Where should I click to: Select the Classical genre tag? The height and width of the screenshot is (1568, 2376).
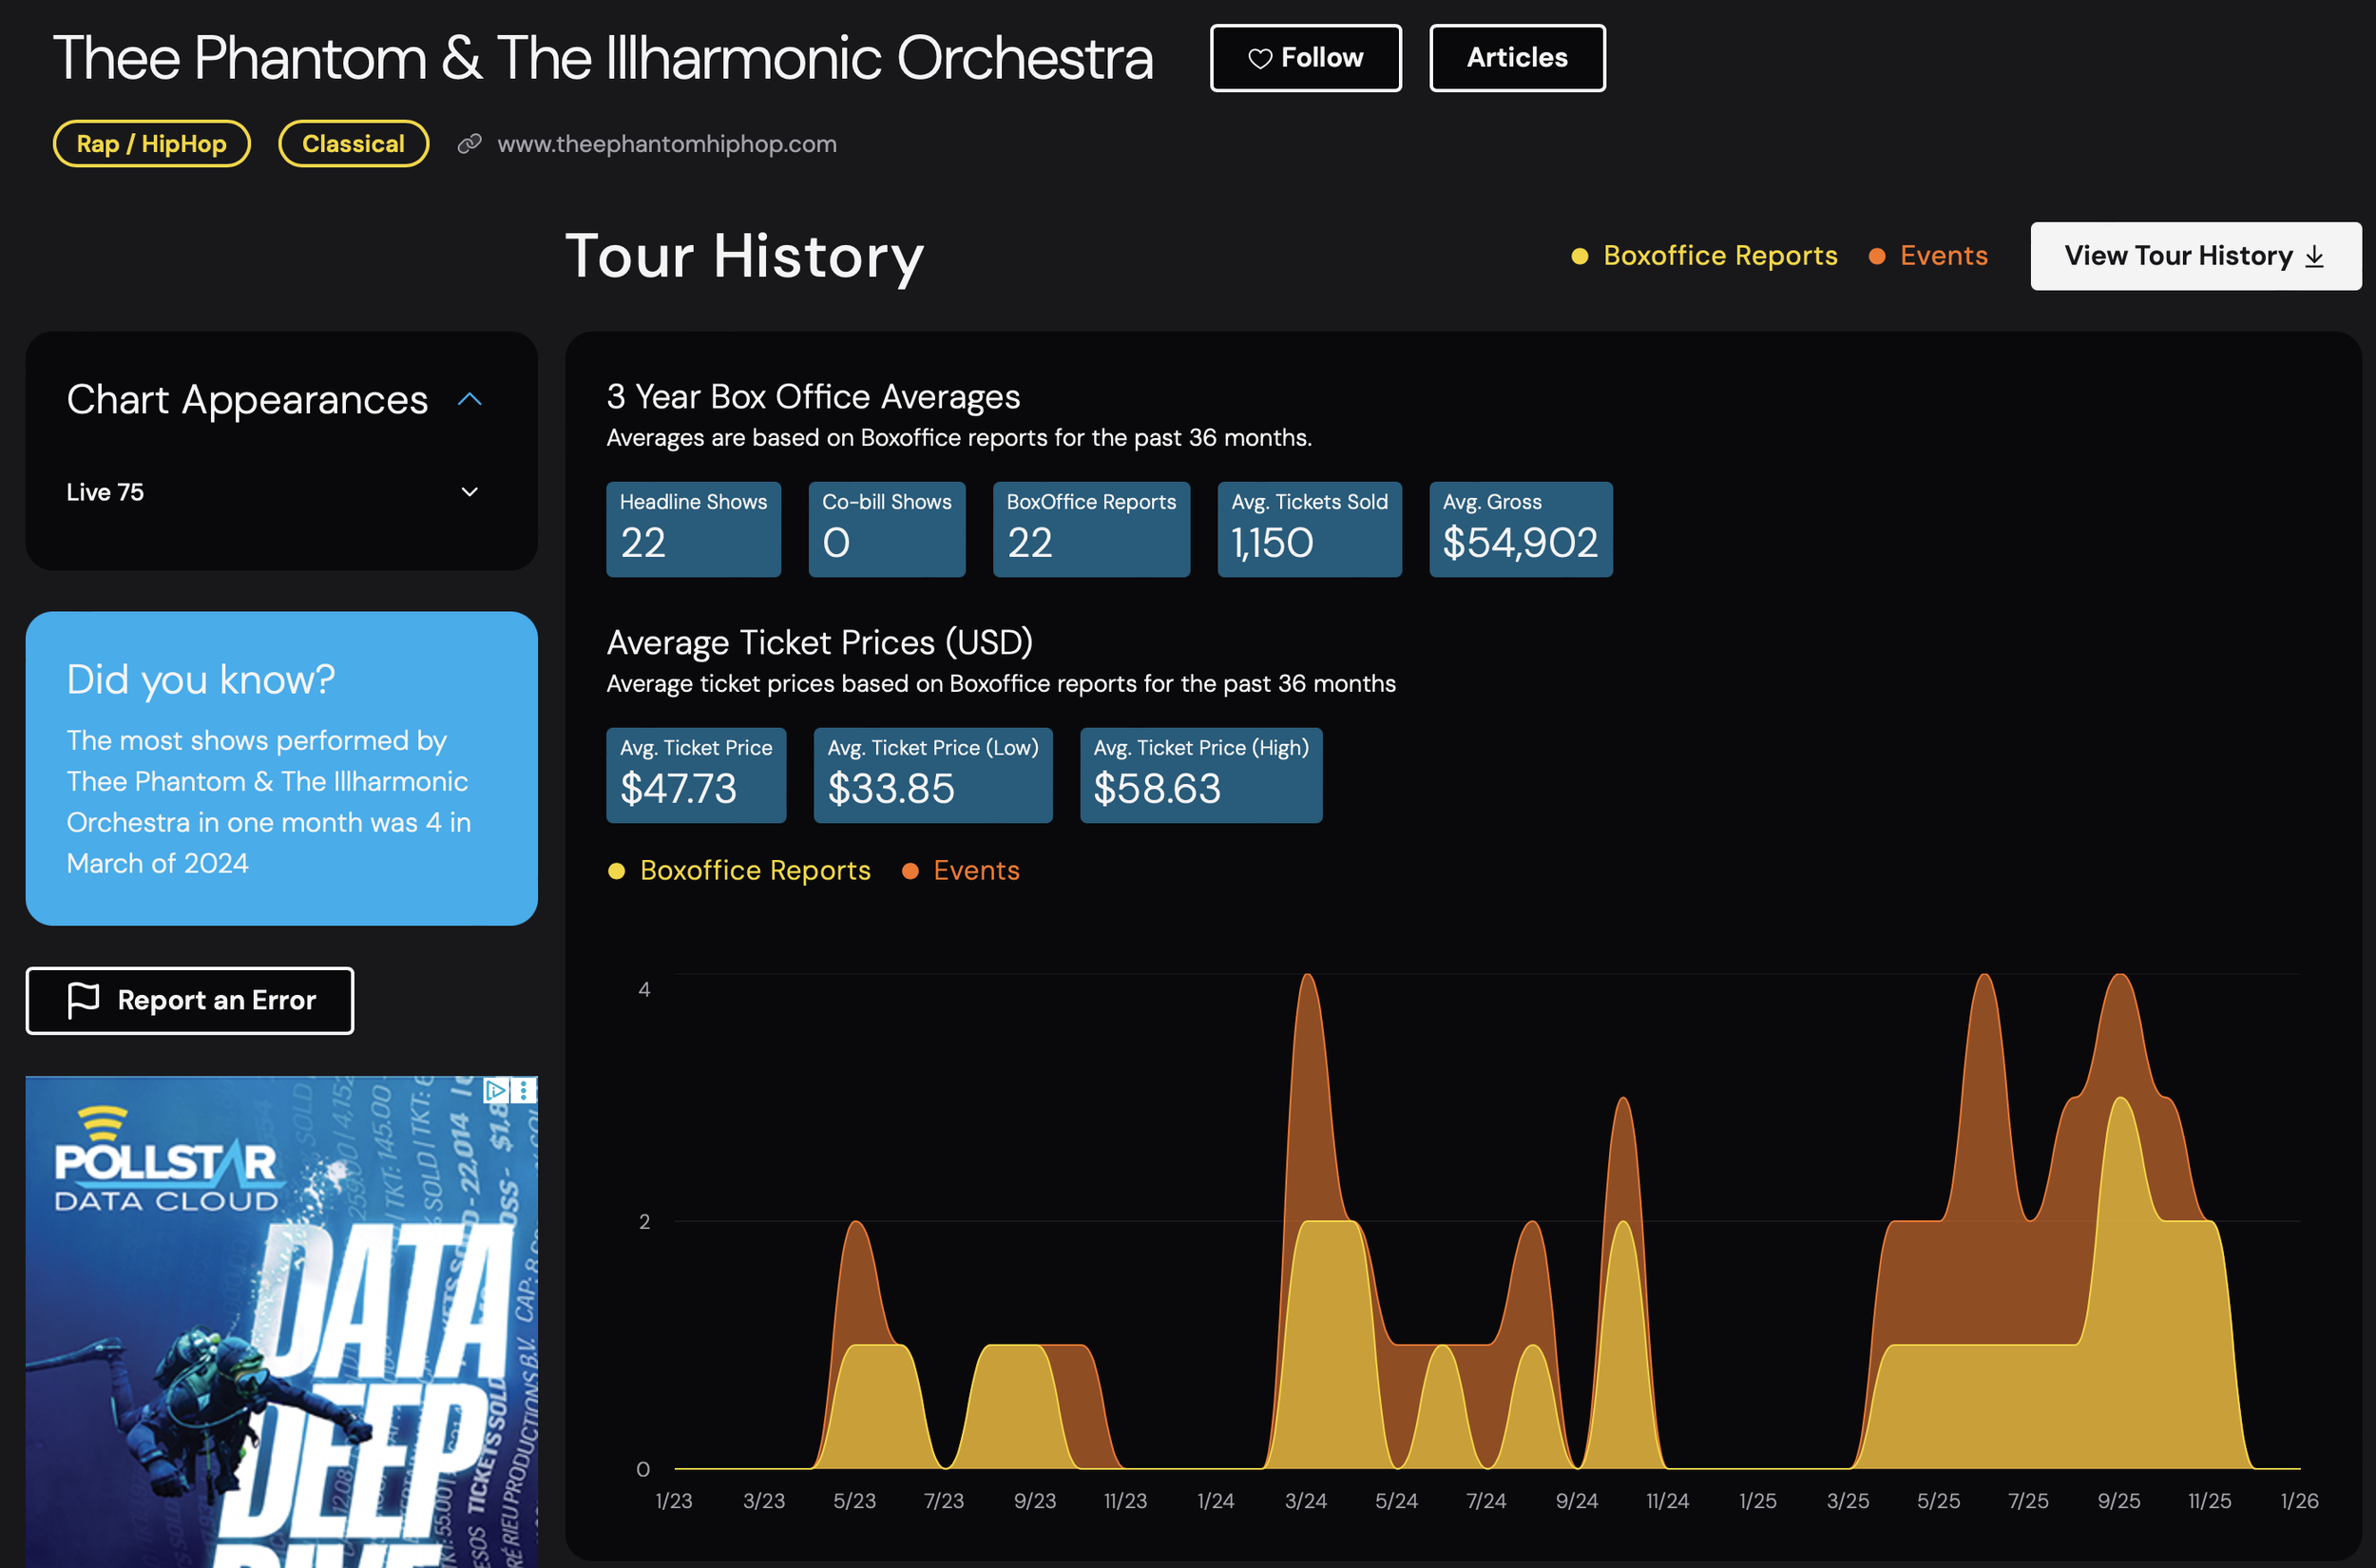pos(353,144)
